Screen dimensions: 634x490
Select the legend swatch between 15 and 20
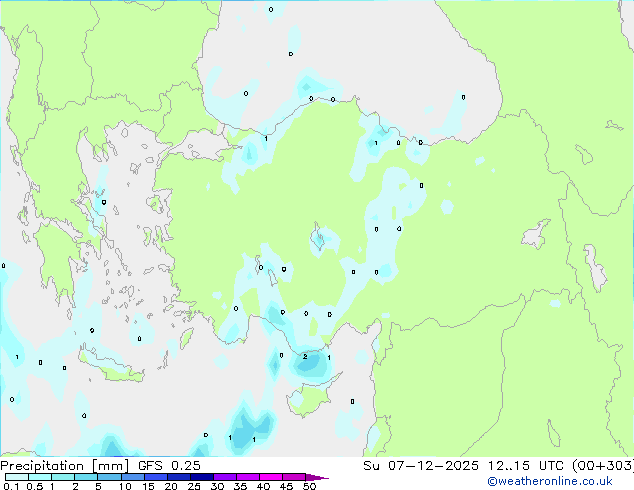pyautogui.click(x=156, y=477)
